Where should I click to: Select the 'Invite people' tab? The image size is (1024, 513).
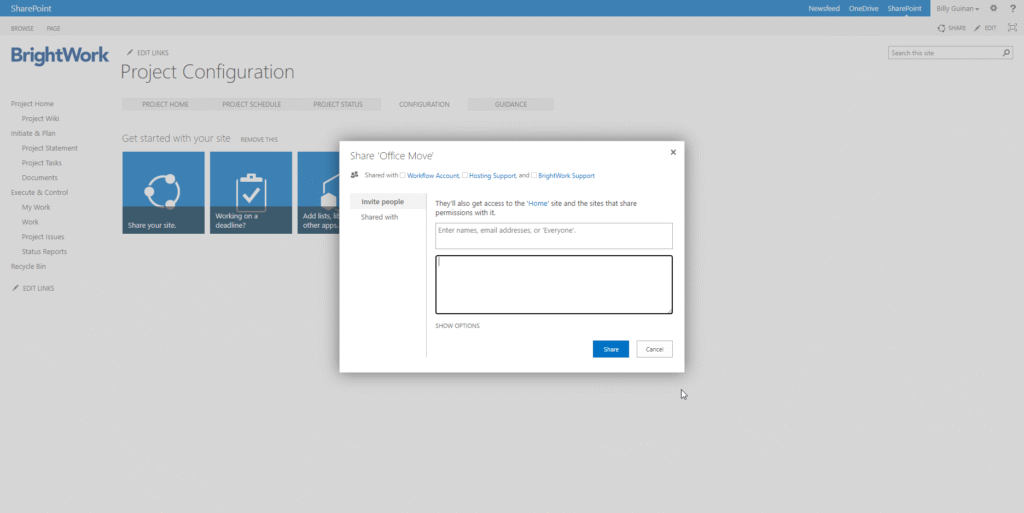[x=382, y=202]
